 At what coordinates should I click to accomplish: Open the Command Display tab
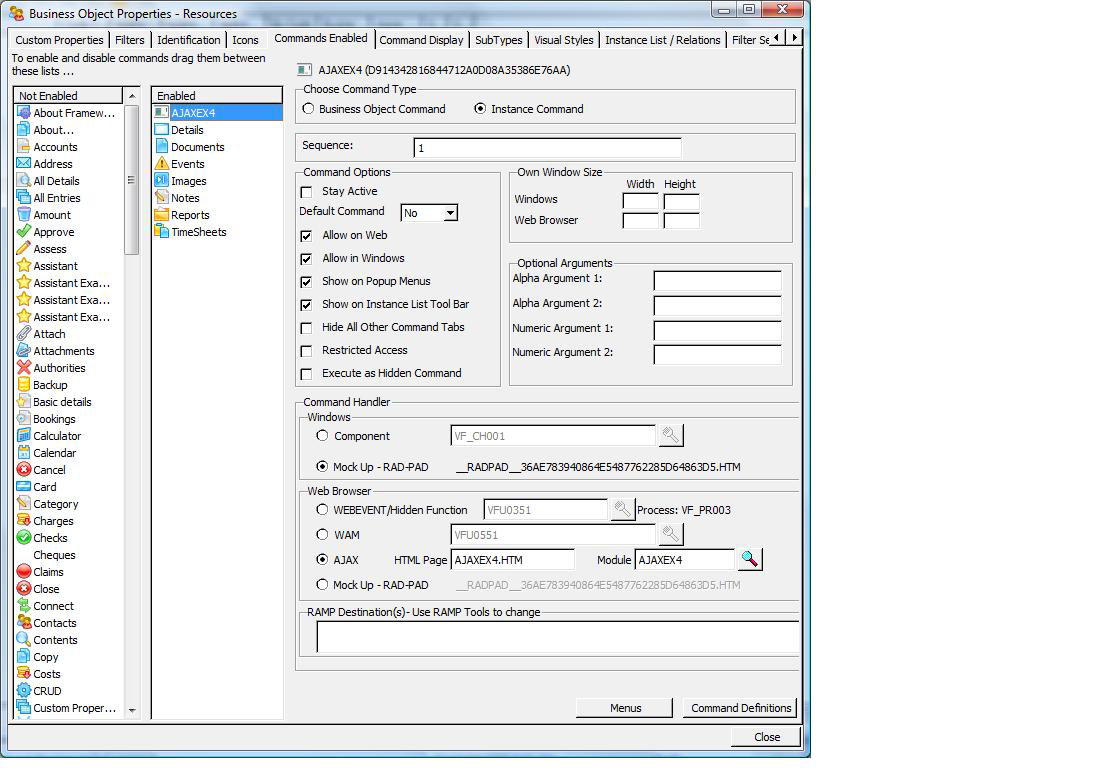tap(421, 40)
